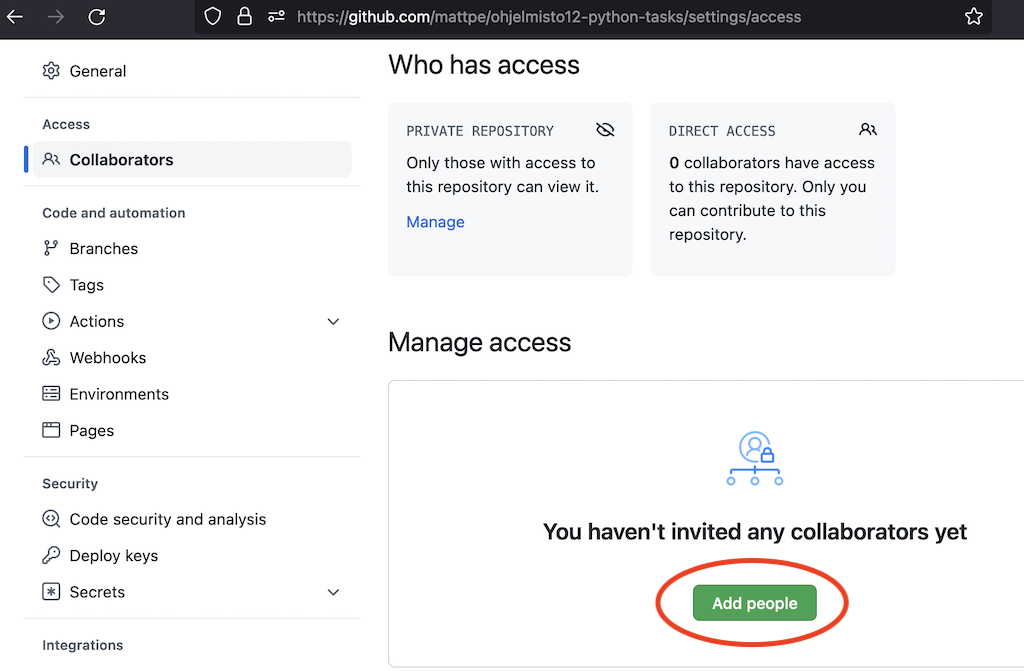Image resolution: width=1024 pixels, height=671 pixels.
Task: Open the Tags settings page
Action: (86, 285)
